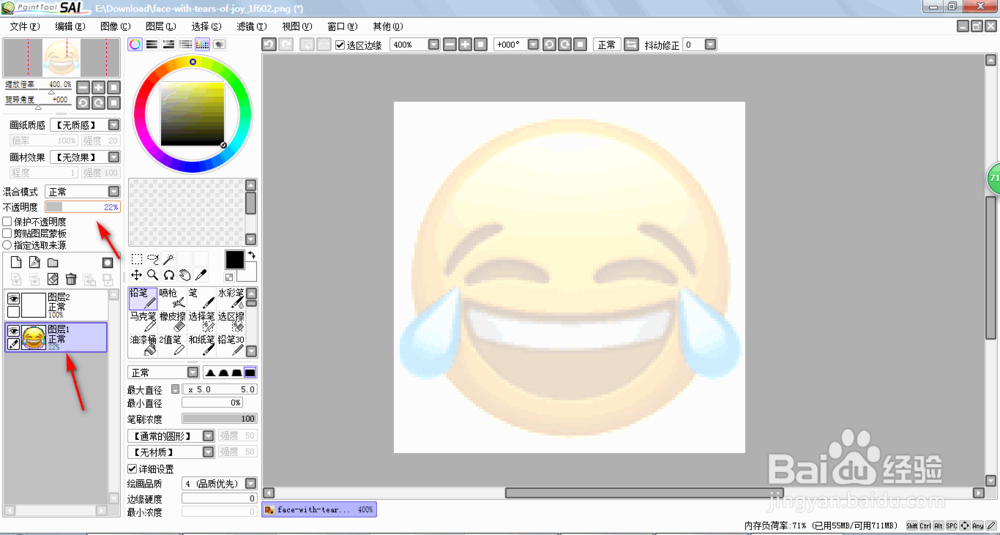Select the hand pan tool
Image resolution: width=1000 pixels, height=535 pixels.
(185, 275)
